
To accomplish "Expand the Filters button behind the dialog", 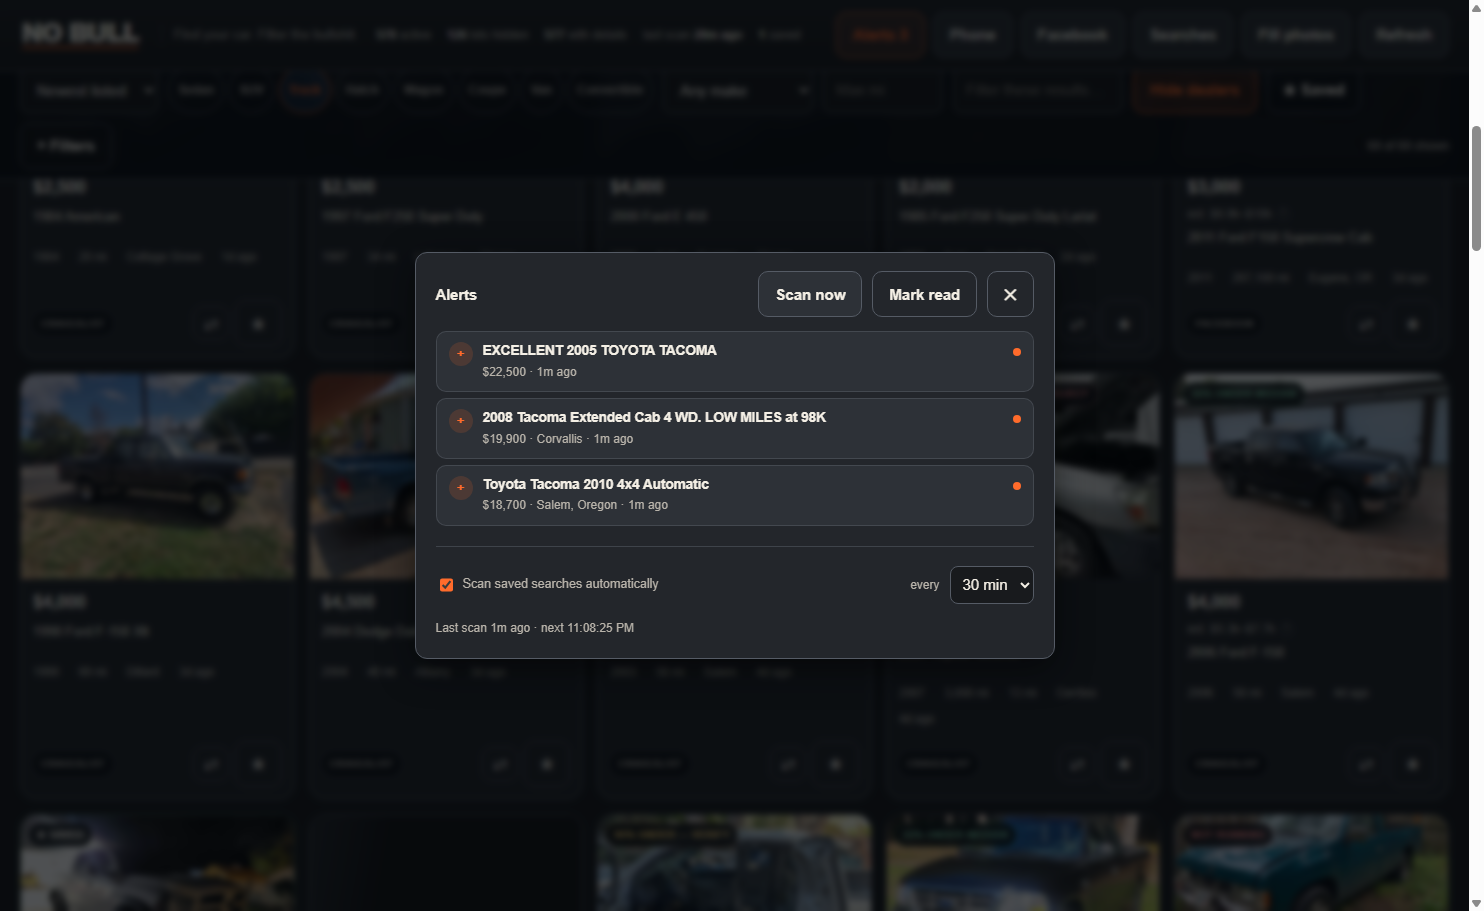I will pos(66,146).
